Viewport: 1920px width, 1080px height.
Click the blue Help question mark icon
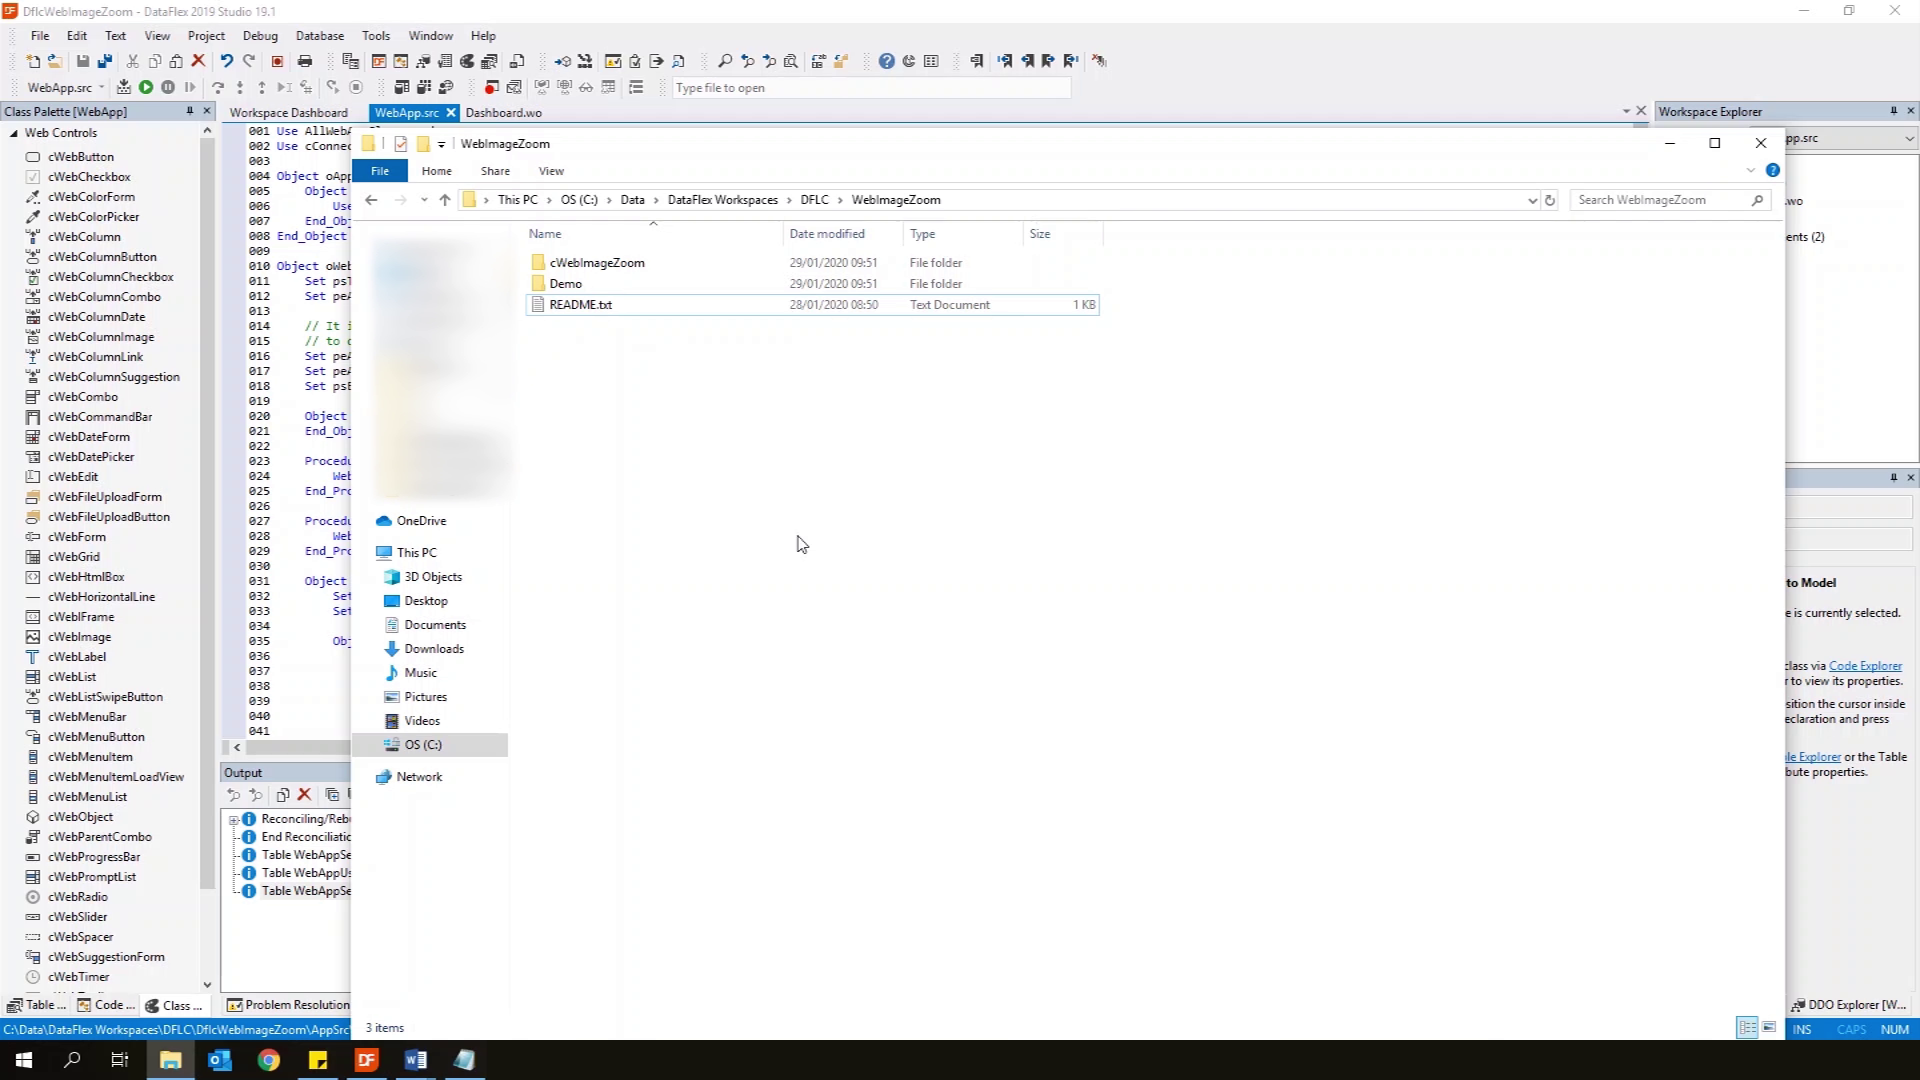[886, 61]
